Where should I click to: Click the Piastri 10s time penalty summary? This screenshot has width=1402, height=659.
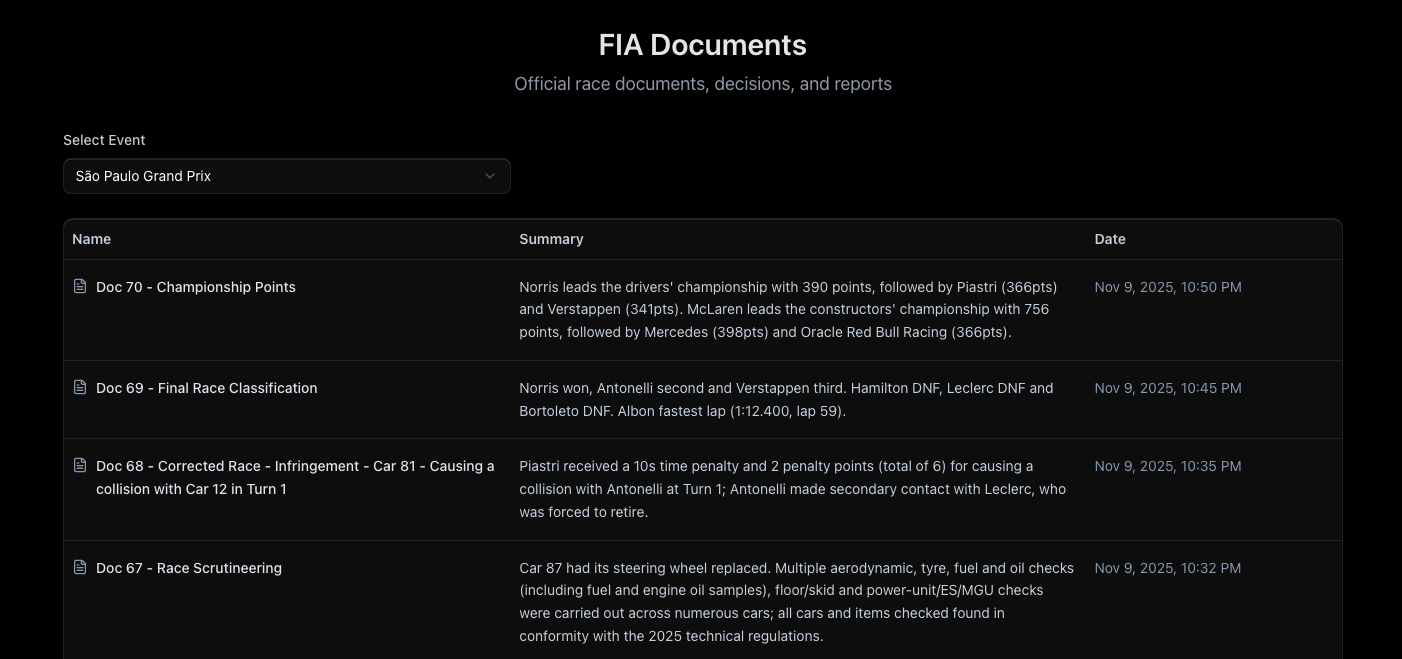point(792,489)
